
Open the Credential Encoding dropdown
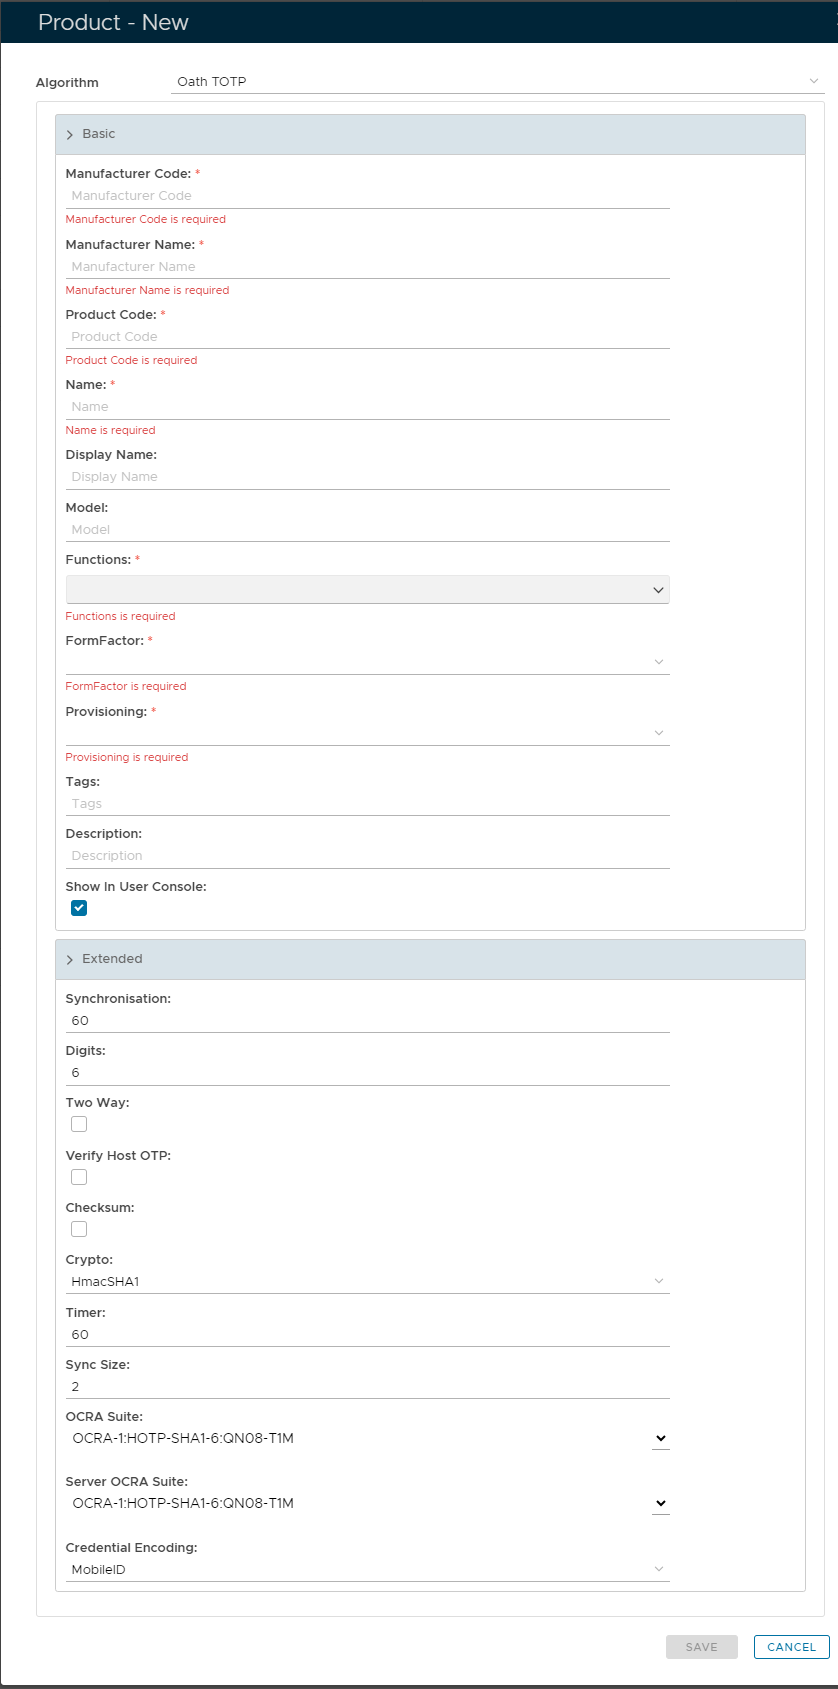tap(367, 1570)
